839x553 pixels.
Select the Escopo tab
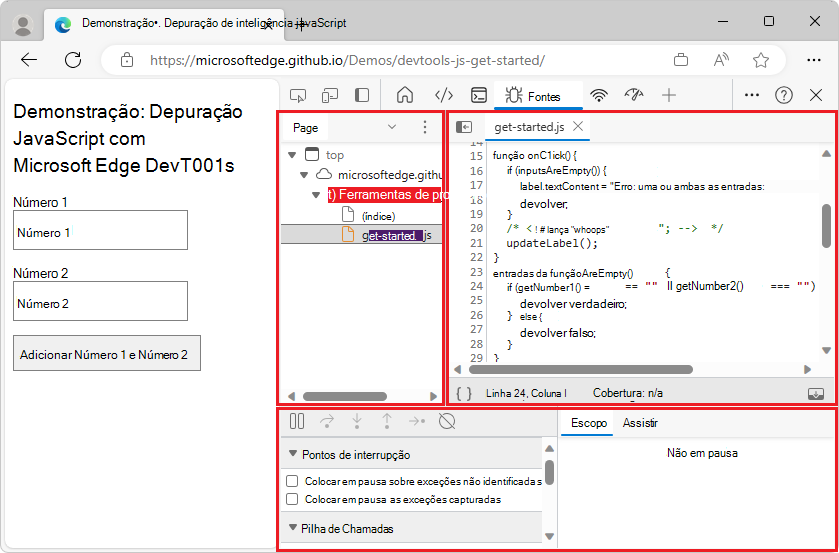click(589, 423)
